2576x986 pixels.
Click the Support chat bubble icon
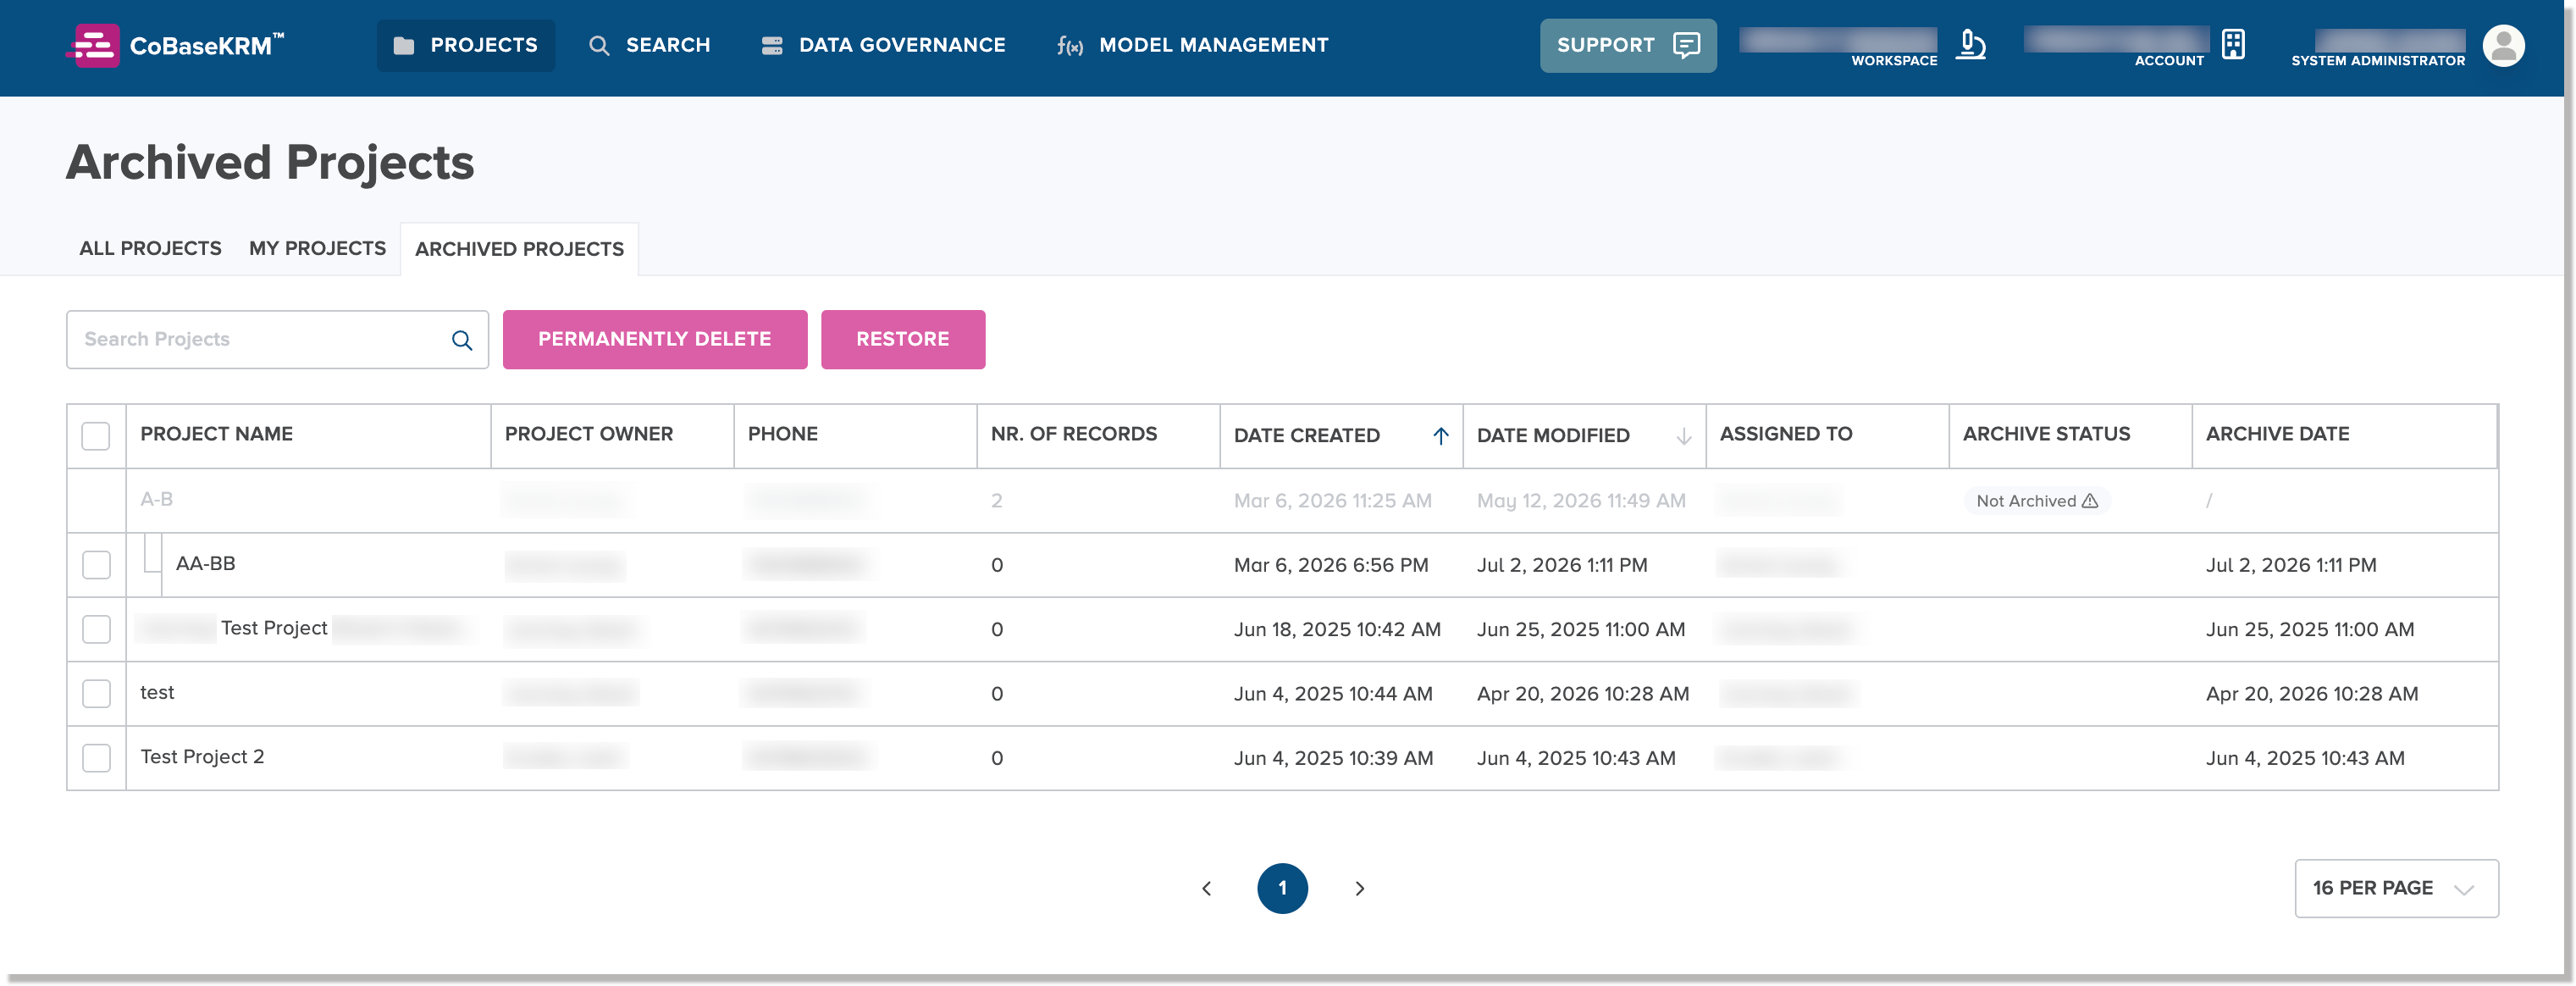1686,45
